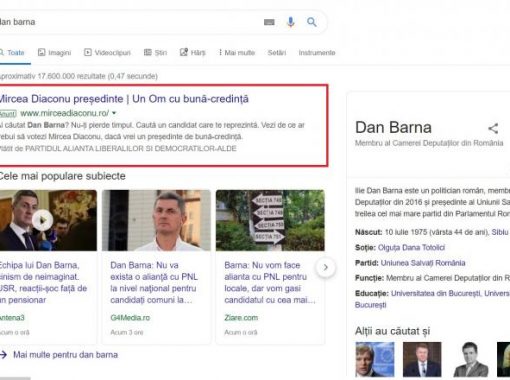Play the video on the Antena3 card

42,220
